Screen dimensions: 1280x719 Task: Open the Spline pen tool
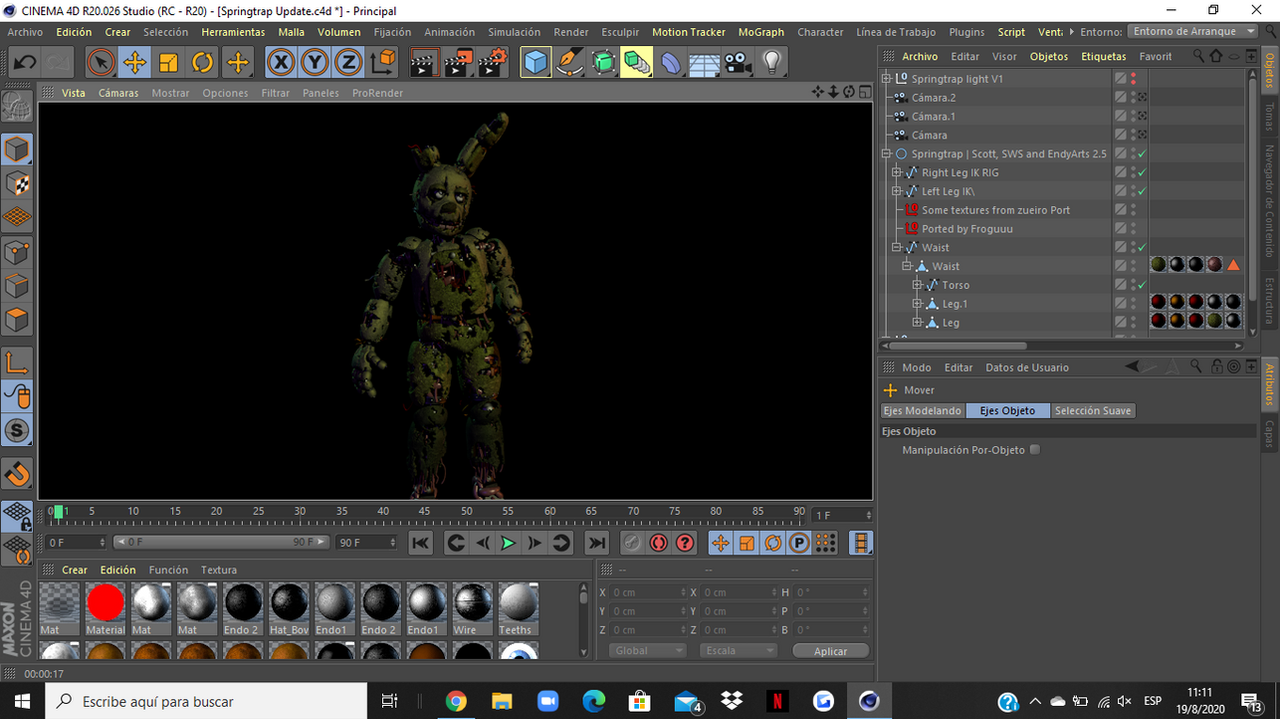pyautogui.click(x=570, y=63)
